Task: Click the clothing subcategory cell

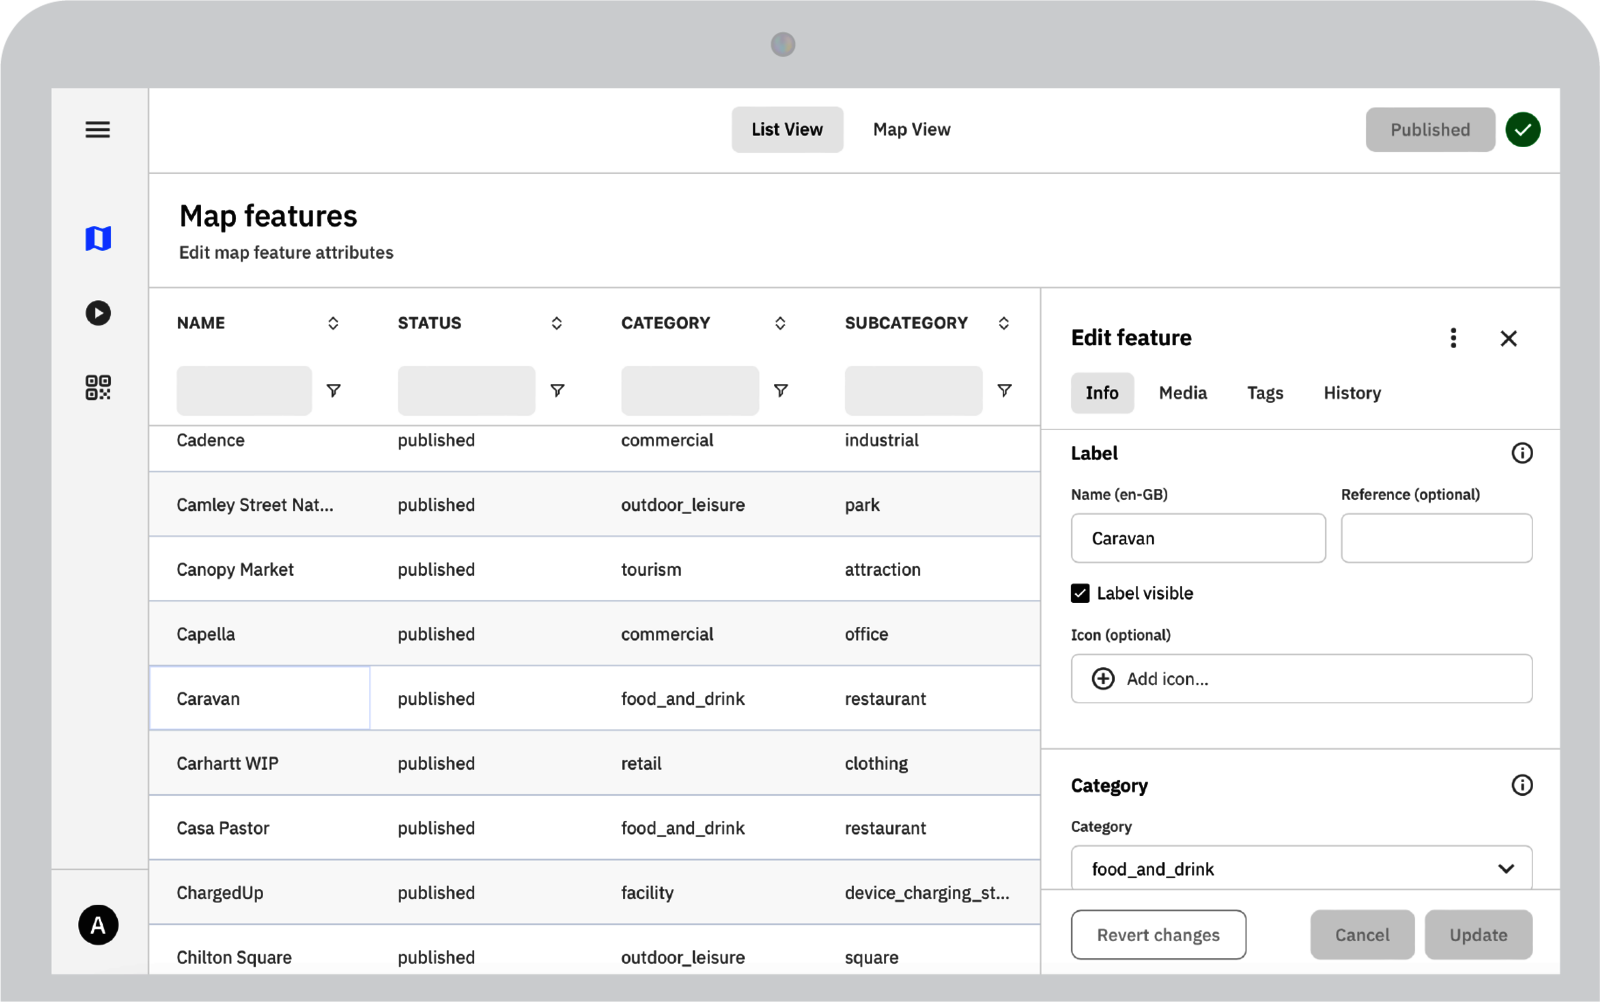Action: point(876,763)
